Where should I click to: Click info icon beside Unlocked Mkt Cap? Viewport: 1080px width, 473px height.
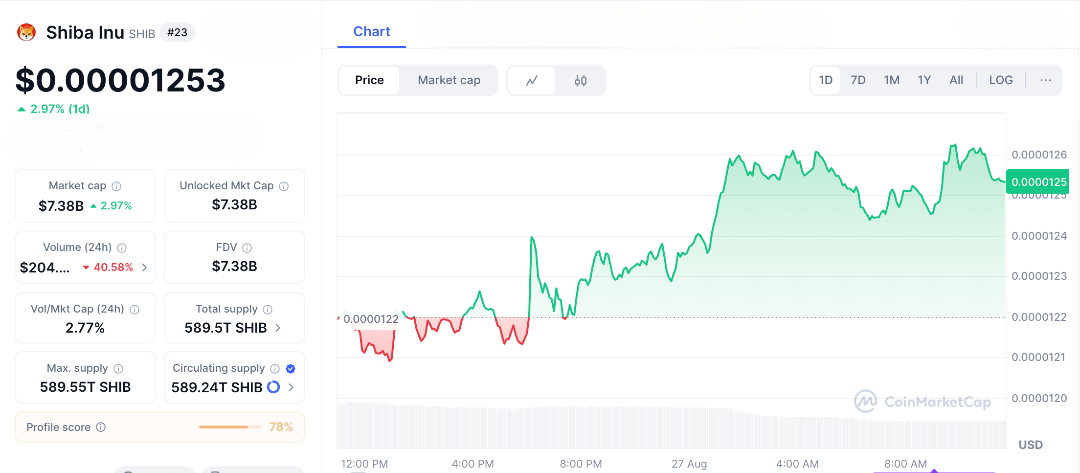click(284, 186)
